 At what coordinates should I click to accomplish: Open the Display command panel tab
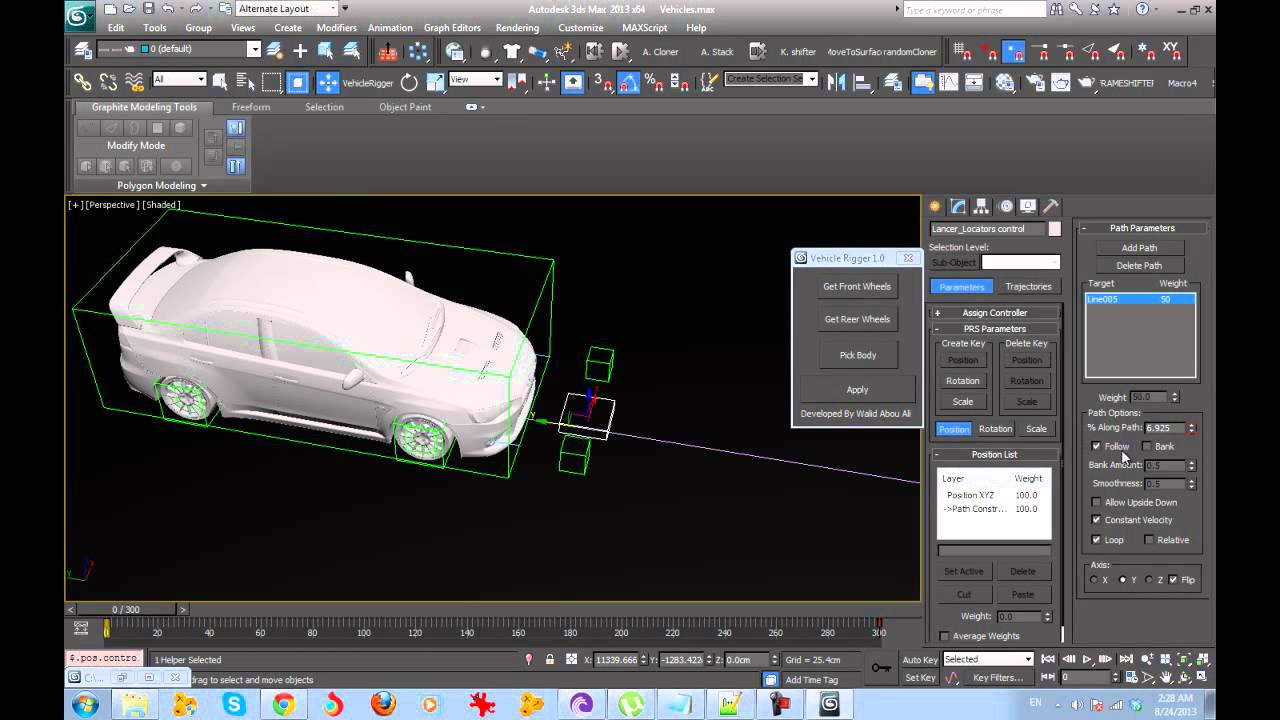coord(1028,206)
